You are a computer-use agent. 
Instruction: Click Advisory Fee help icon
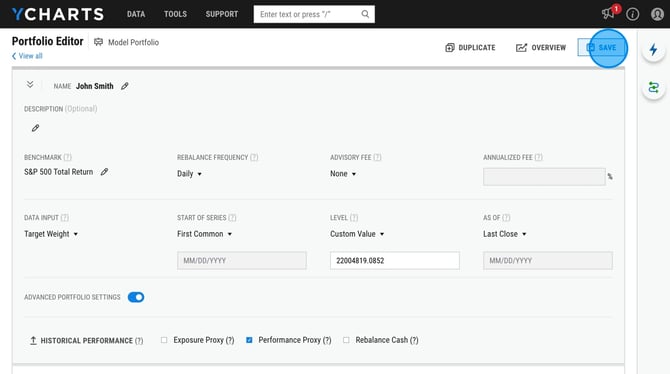point(377,157)
